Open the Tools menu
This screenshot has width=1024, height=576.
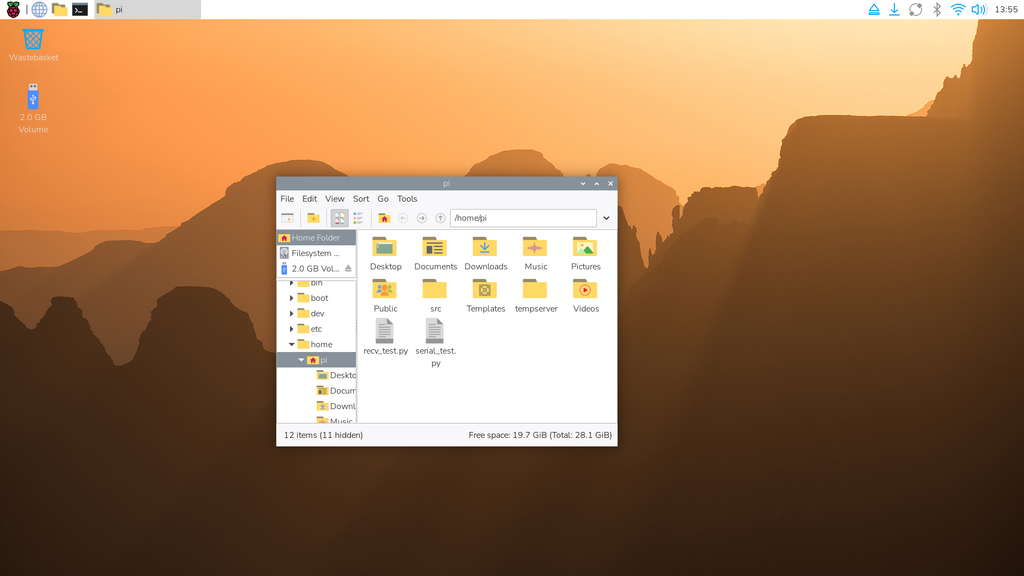point(407,199)
